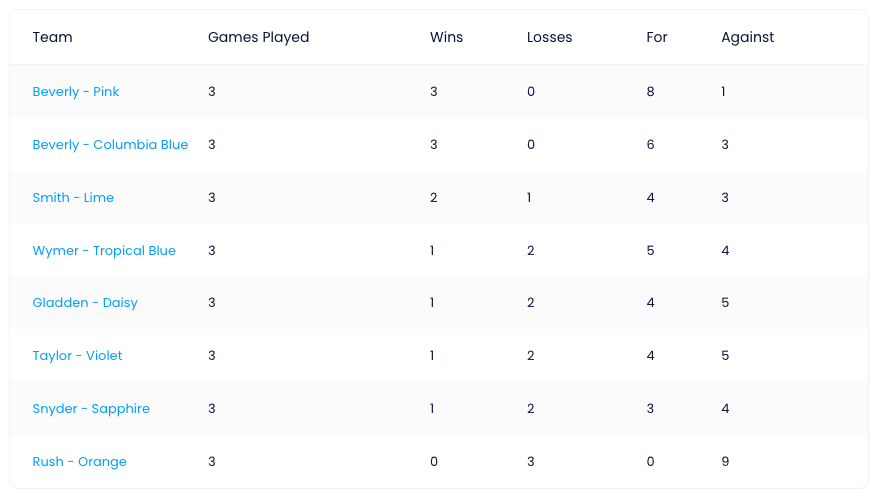Click the Wins column header
Screen dimensions: 879x497
(x=446, y=37)
